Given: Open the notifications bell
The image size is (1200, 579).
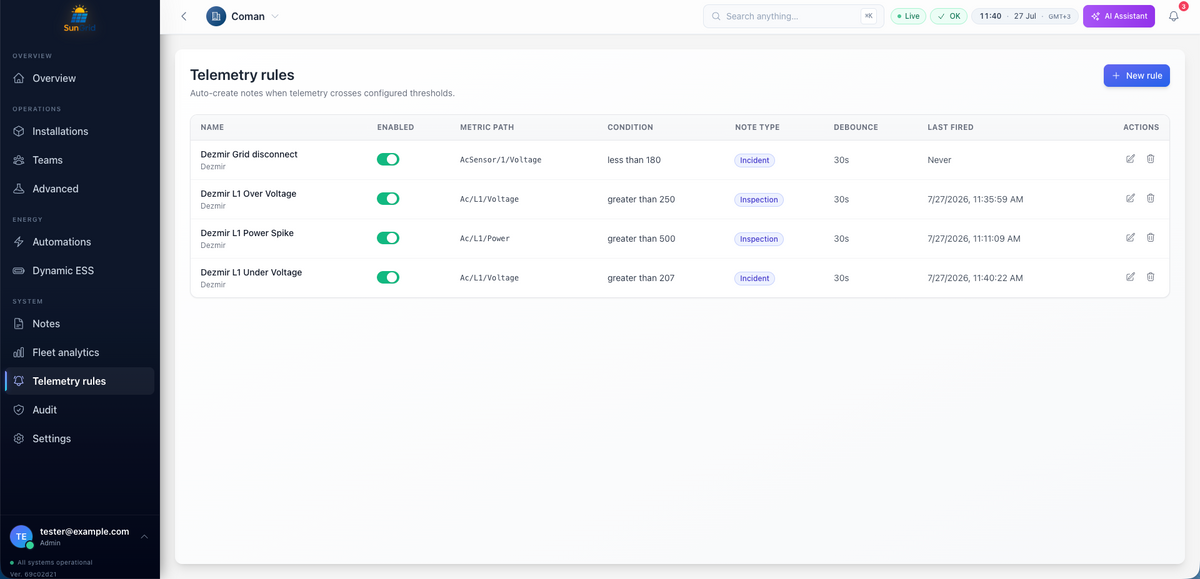Looking at the screenshot, I should pos(1174,16).
